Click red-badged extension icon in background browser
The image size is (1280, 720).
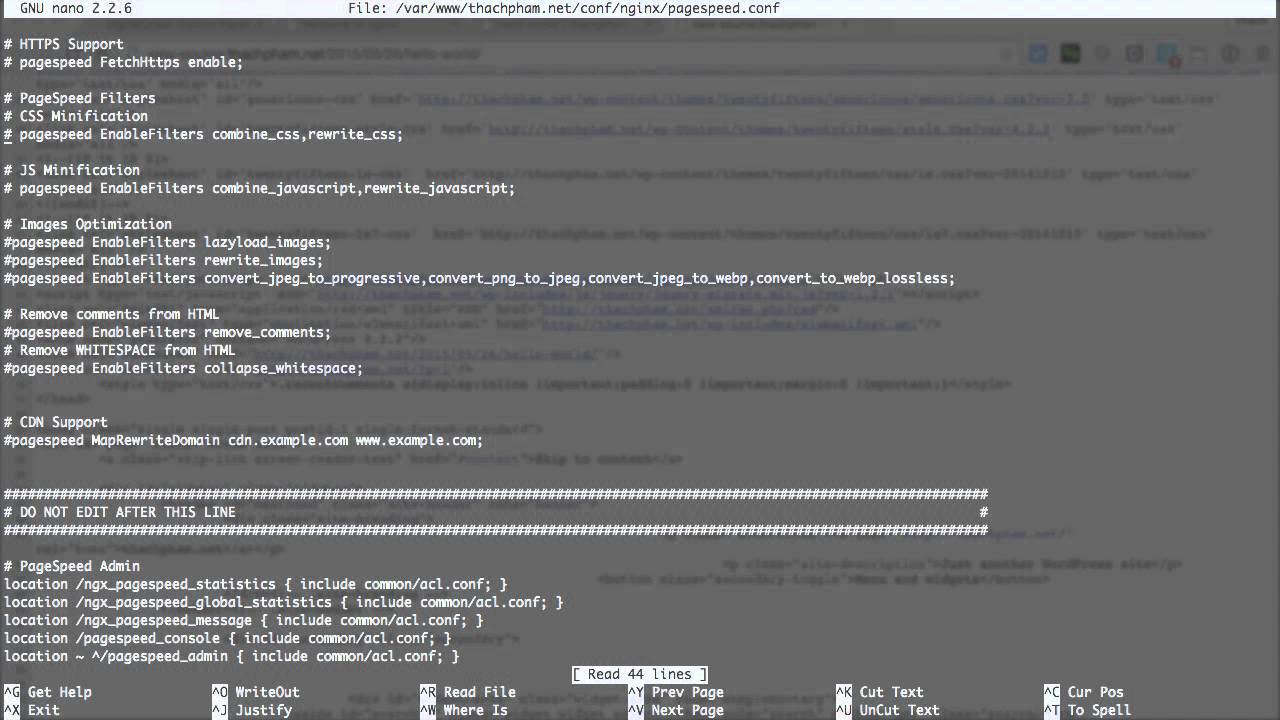click(x=1167, y=54)
